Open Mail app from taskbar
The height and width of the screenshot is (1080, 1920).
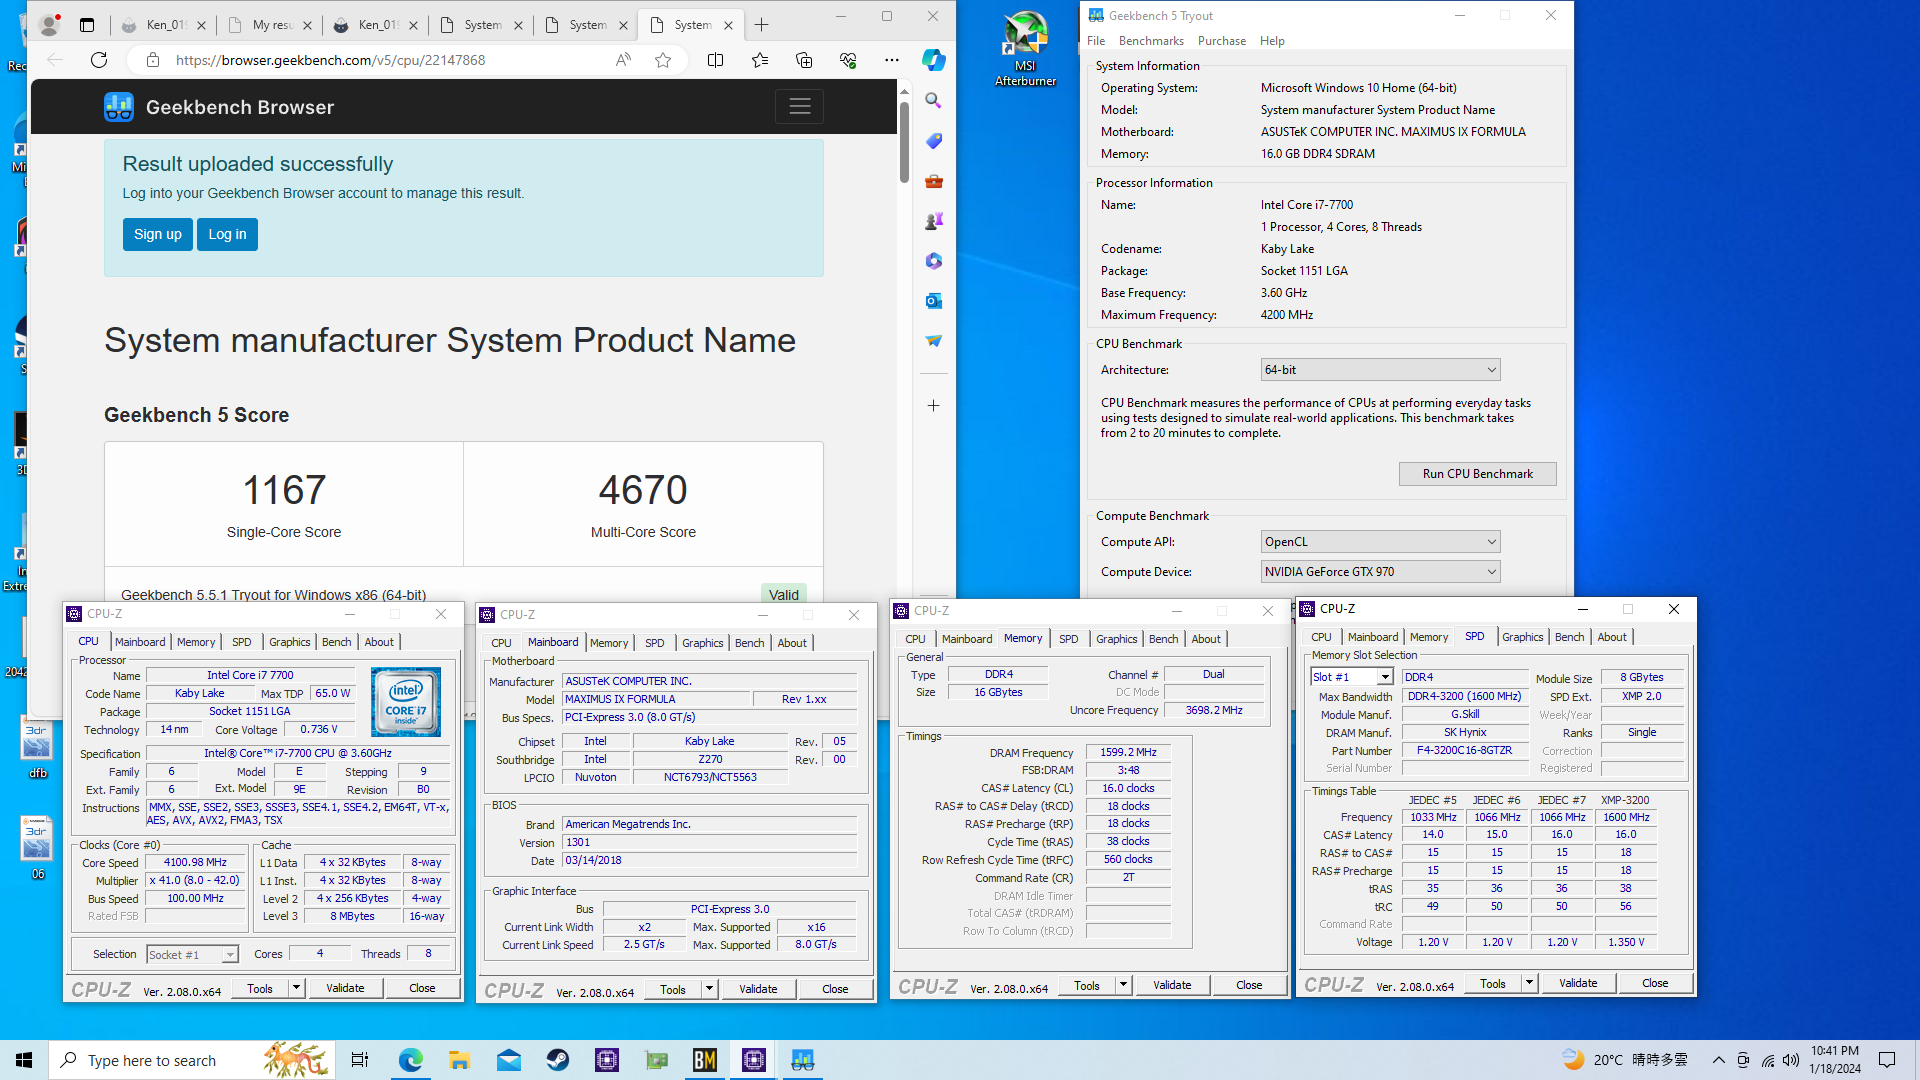click(508, 1060)
